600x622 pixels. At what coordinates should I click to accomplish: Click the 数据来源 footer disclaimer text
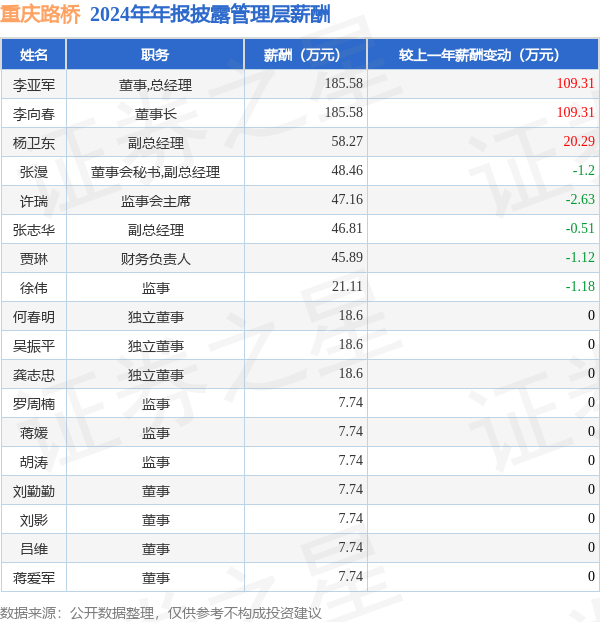161,613
